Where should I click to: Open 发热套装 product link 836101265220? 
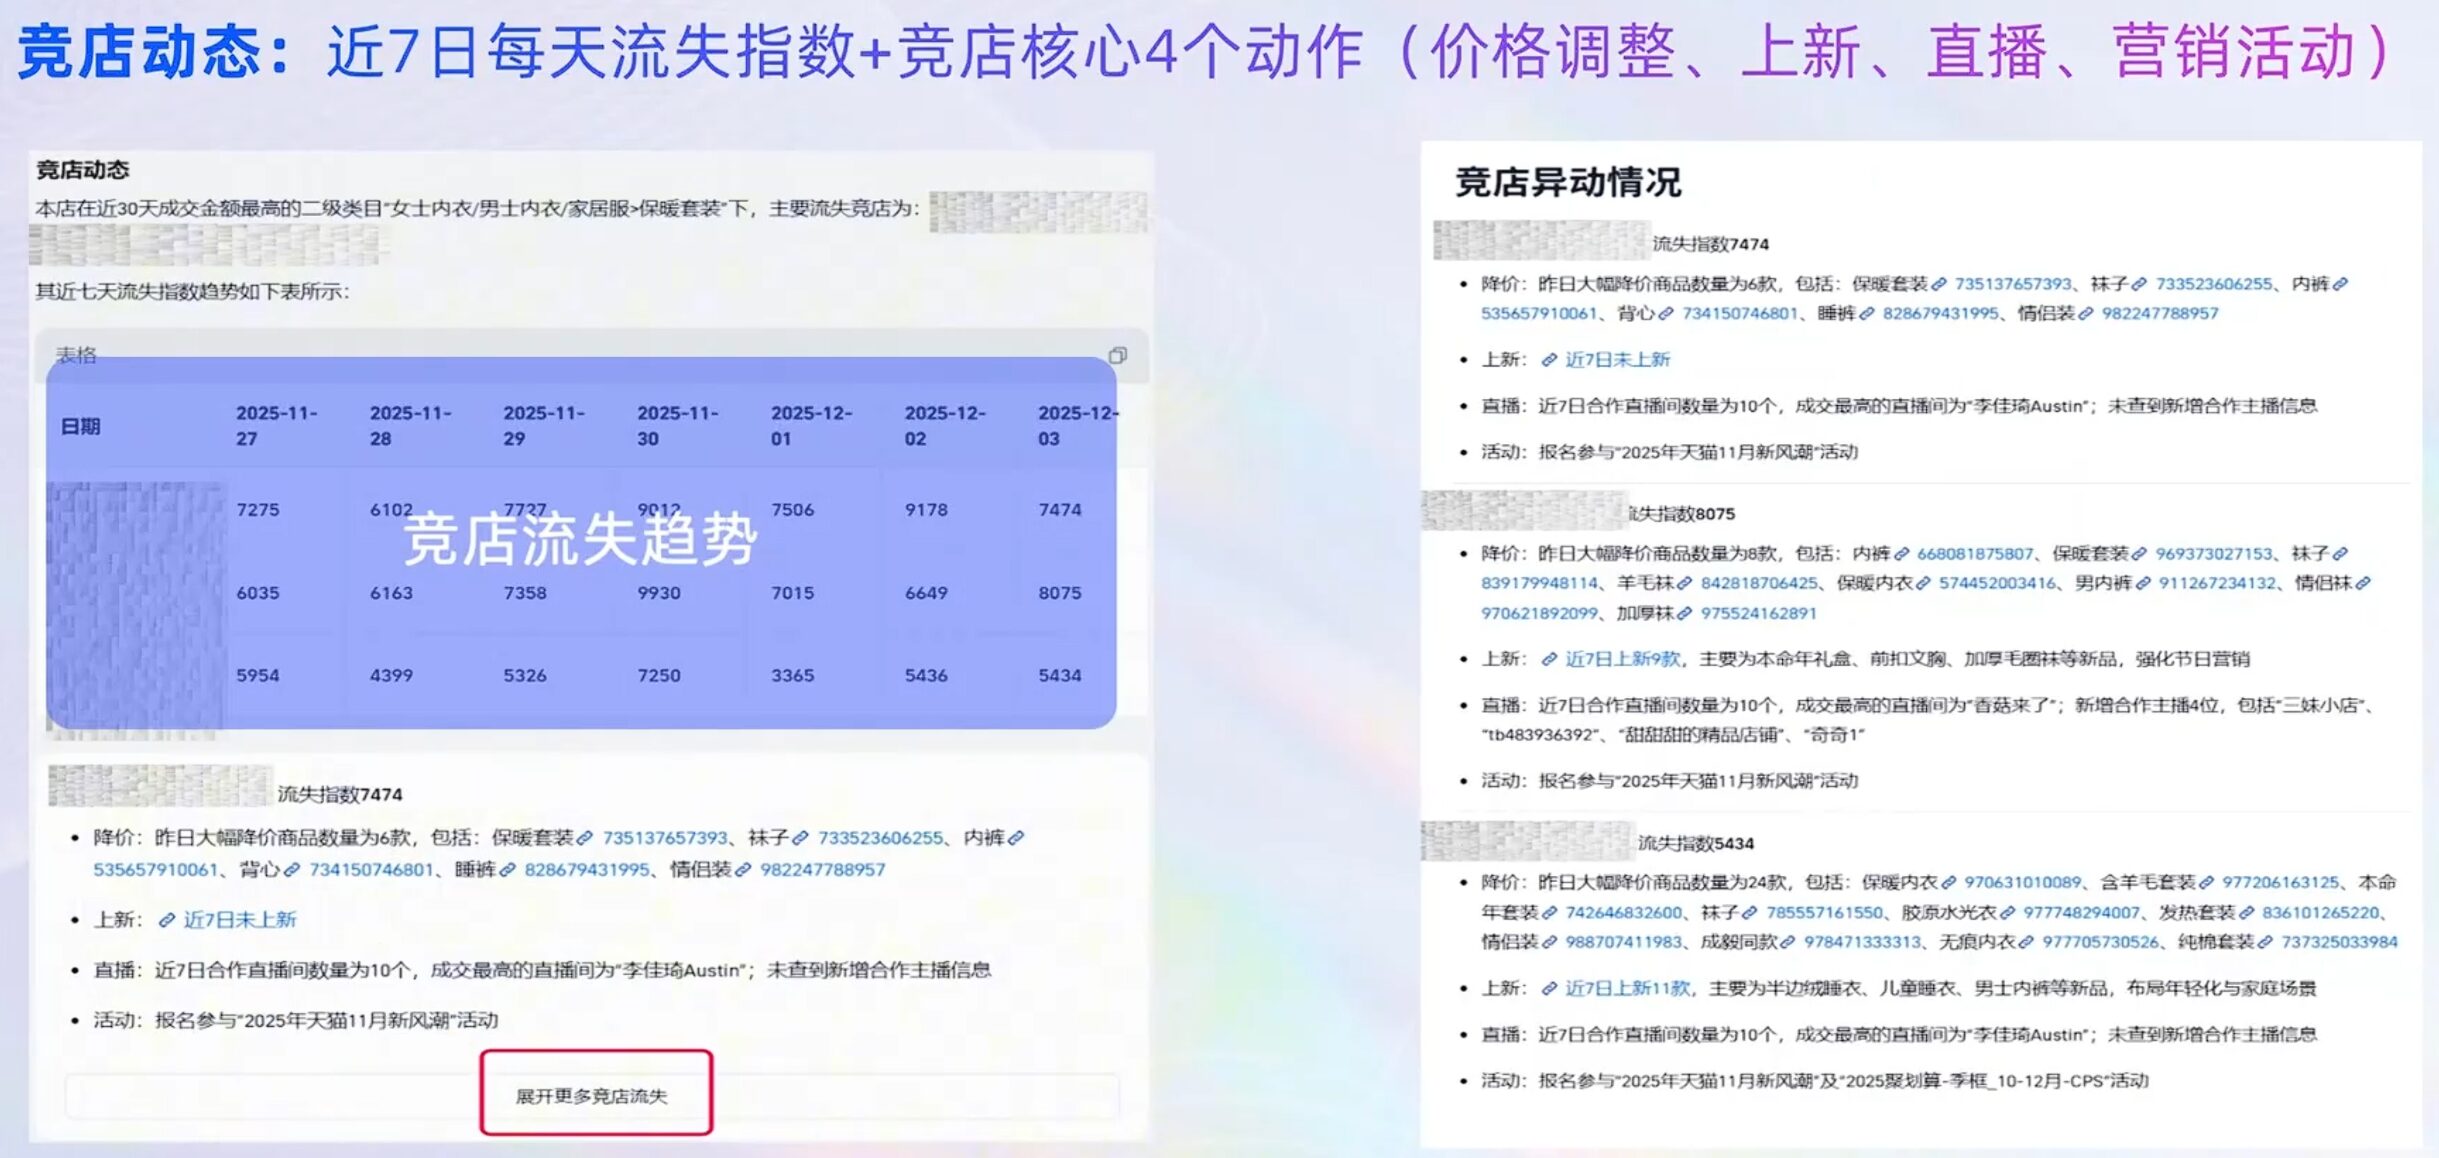point(2321,912)
